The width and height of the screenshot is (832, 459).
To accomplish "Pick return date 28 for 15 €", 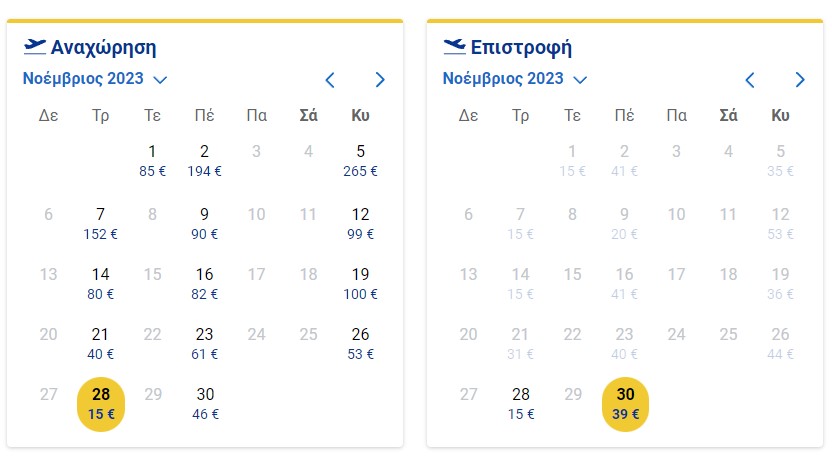I will point(521,402).
